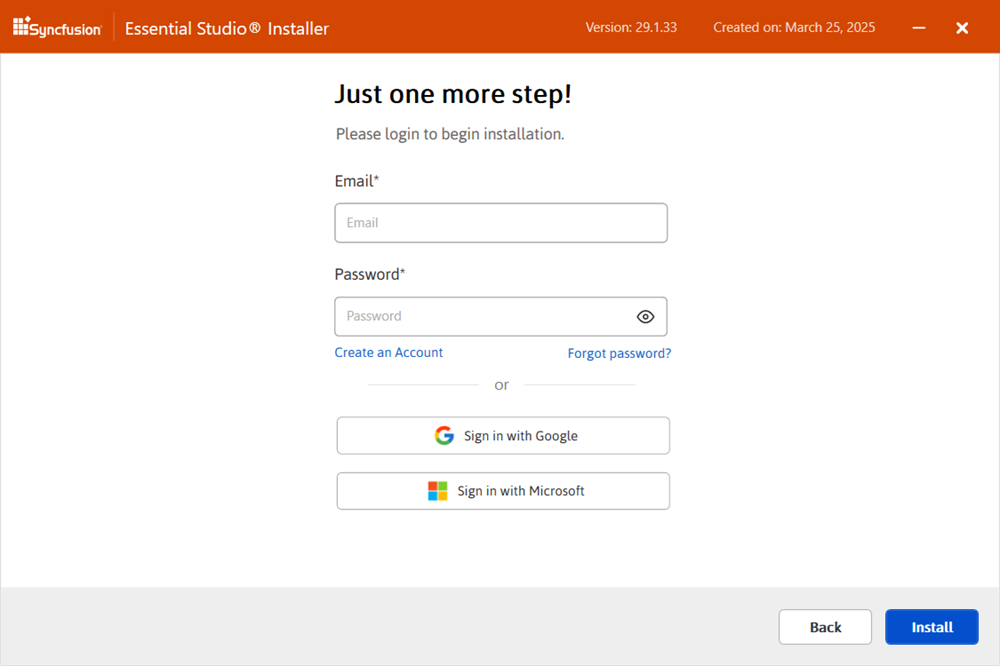The image size is (1000, 666).
Task: Focus the Email input field
Action: click(x=501, y=223)
